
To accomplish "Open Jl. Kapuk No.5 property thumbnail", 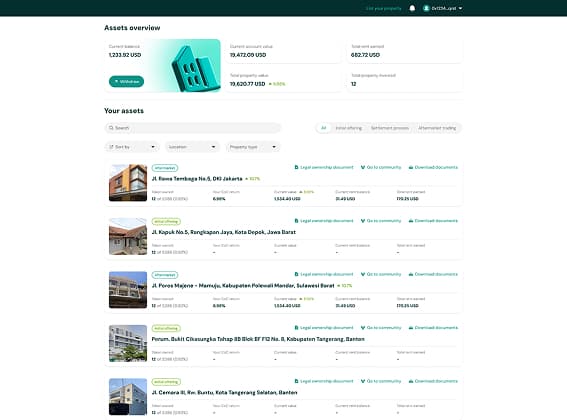I will (x=128, y=236).
